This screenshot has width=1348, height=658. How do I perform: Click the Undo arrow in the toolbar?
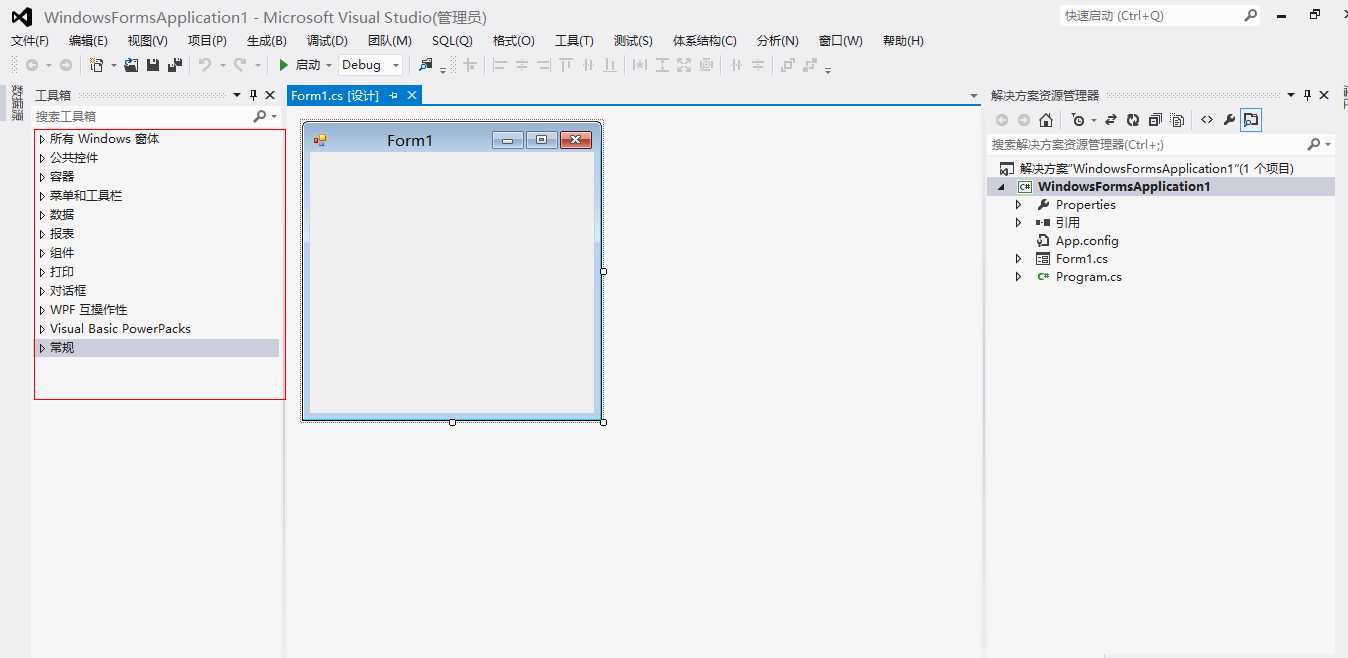(x=205, y=65)
